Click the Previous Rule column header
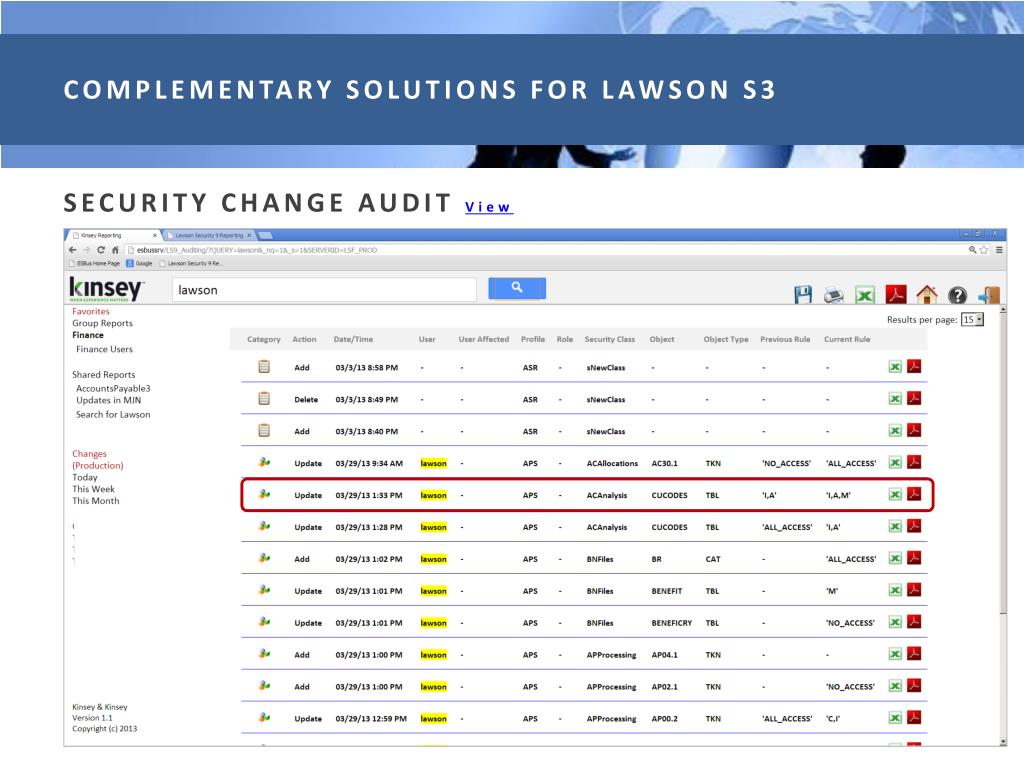1024x768 pixels. 785,340
